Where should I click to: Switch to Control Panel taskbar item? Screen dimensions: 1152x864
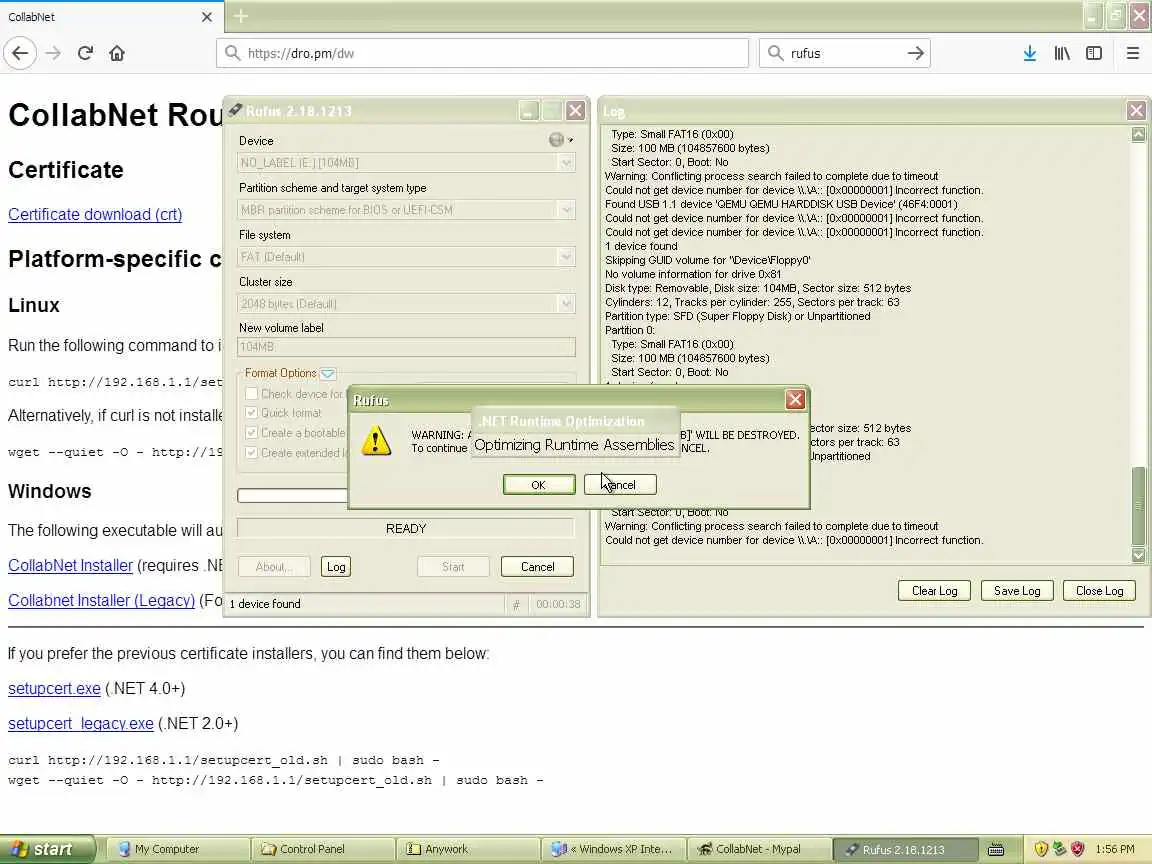322,849
